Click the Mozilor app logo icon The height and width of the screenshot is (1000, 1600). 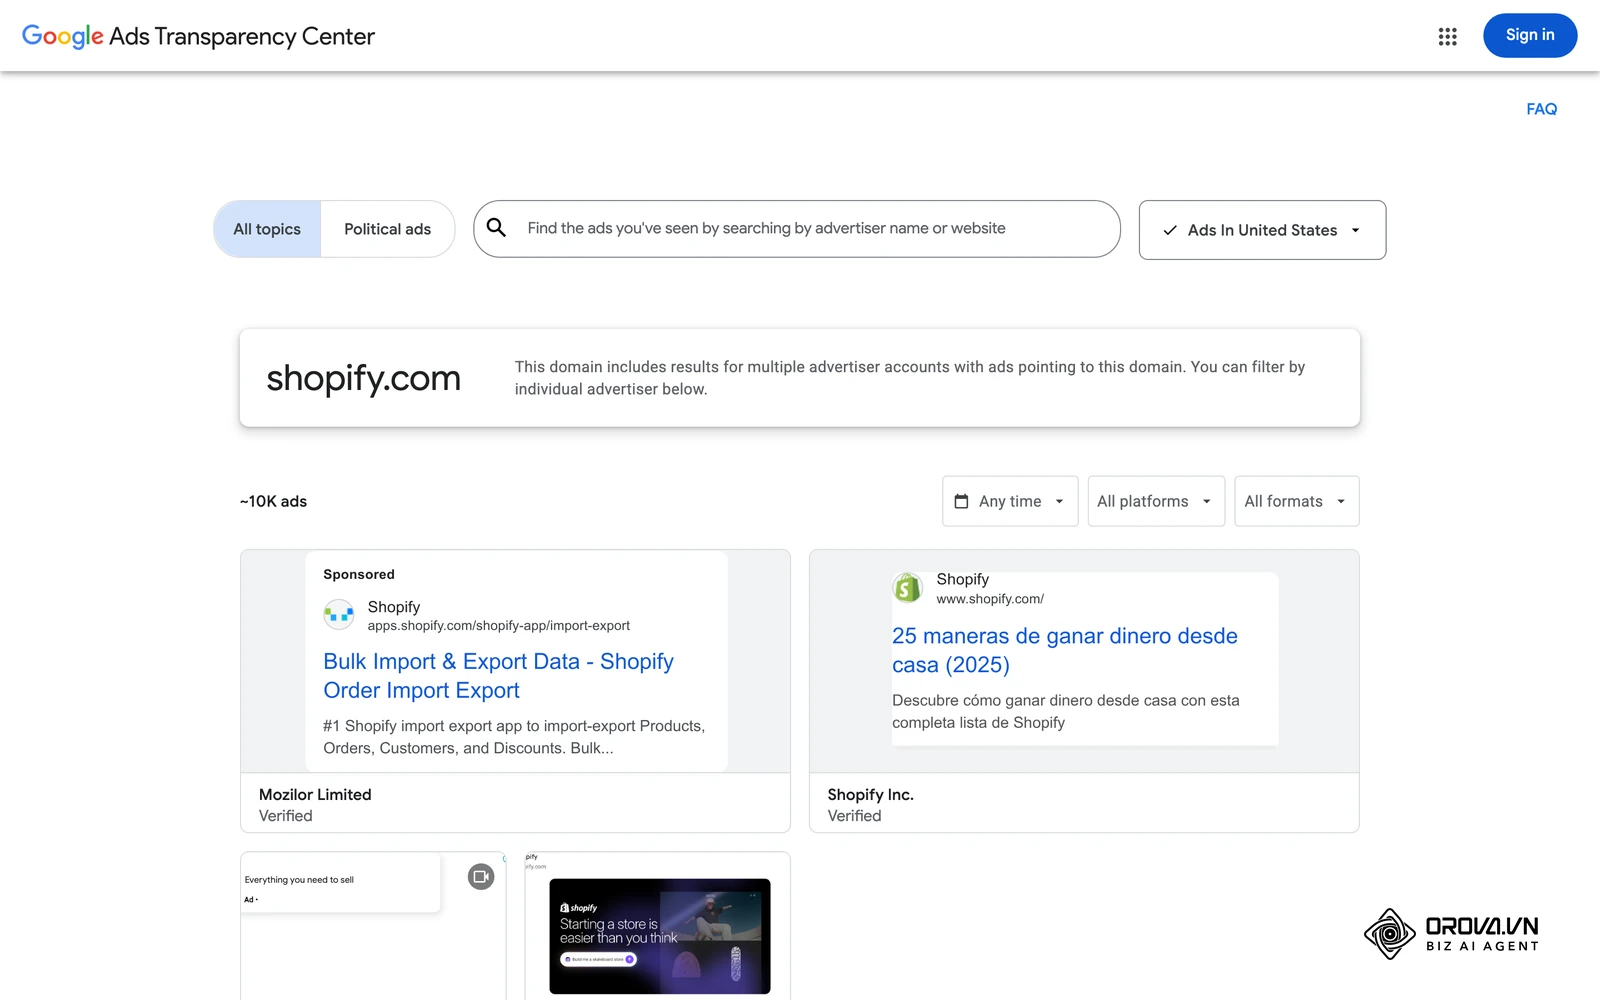(x=339, y=614)
